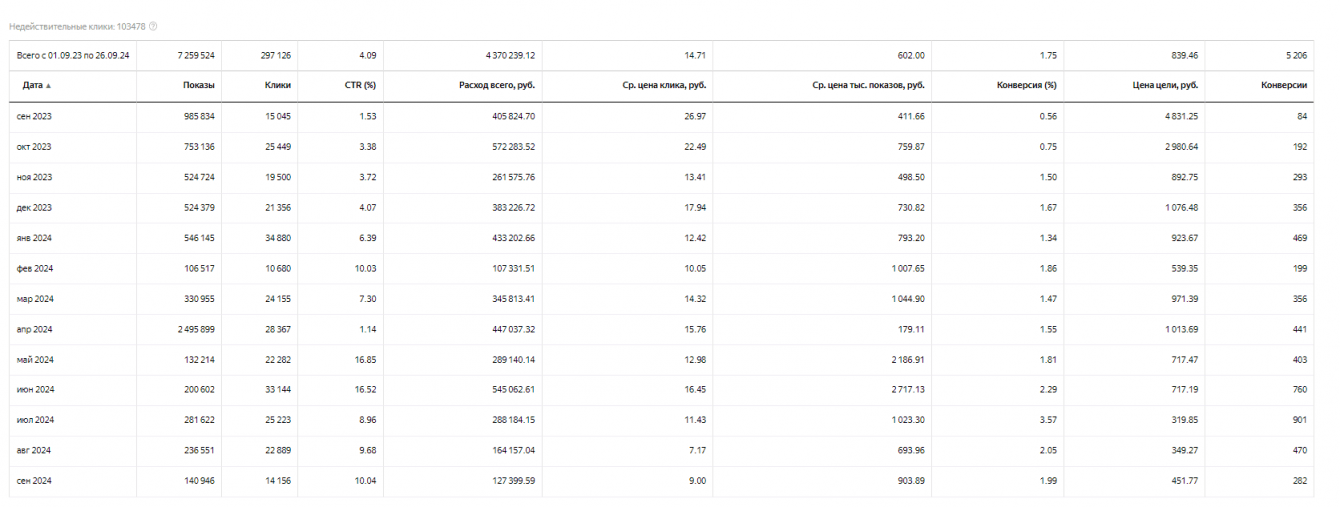1340x507 pixels.
Task: Click the total Показы value 7 259 524
Action: pyautogui.click(x=195, y=55)
